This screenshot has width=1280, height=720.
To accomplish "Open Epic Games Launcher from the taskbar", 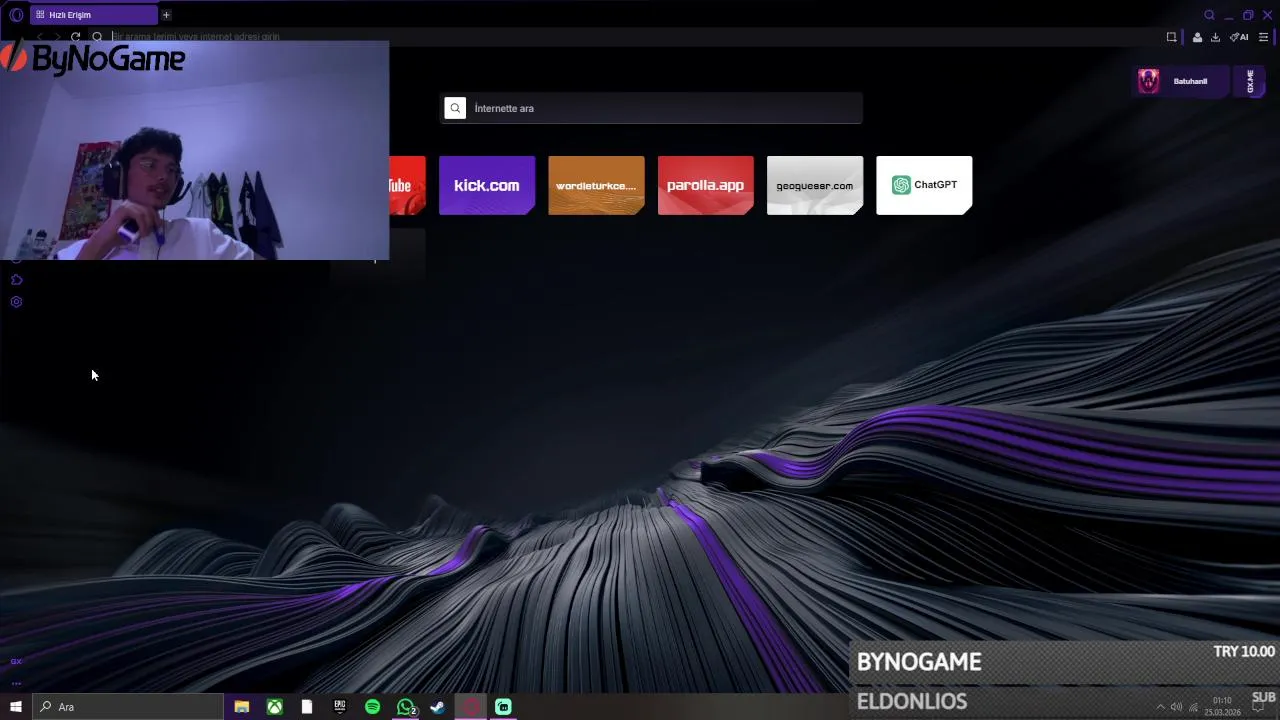I will tap(340, 707).
